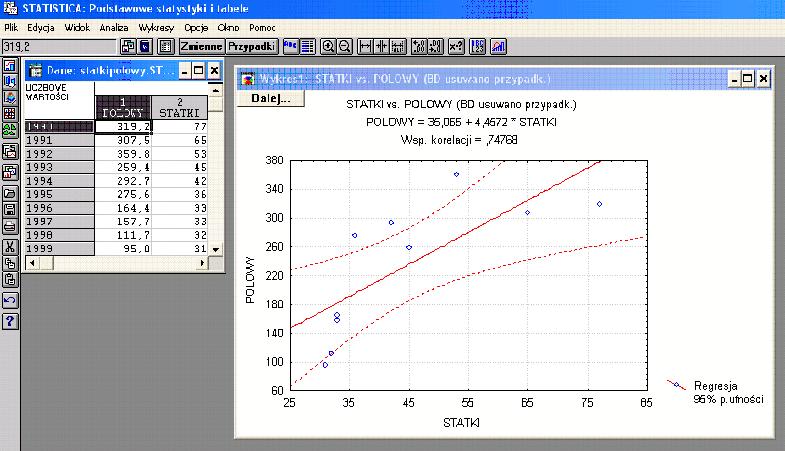The height and width of the screenshot is (451, 785).
Task: Click the add decimal places icon
Action: pos(419,47)
